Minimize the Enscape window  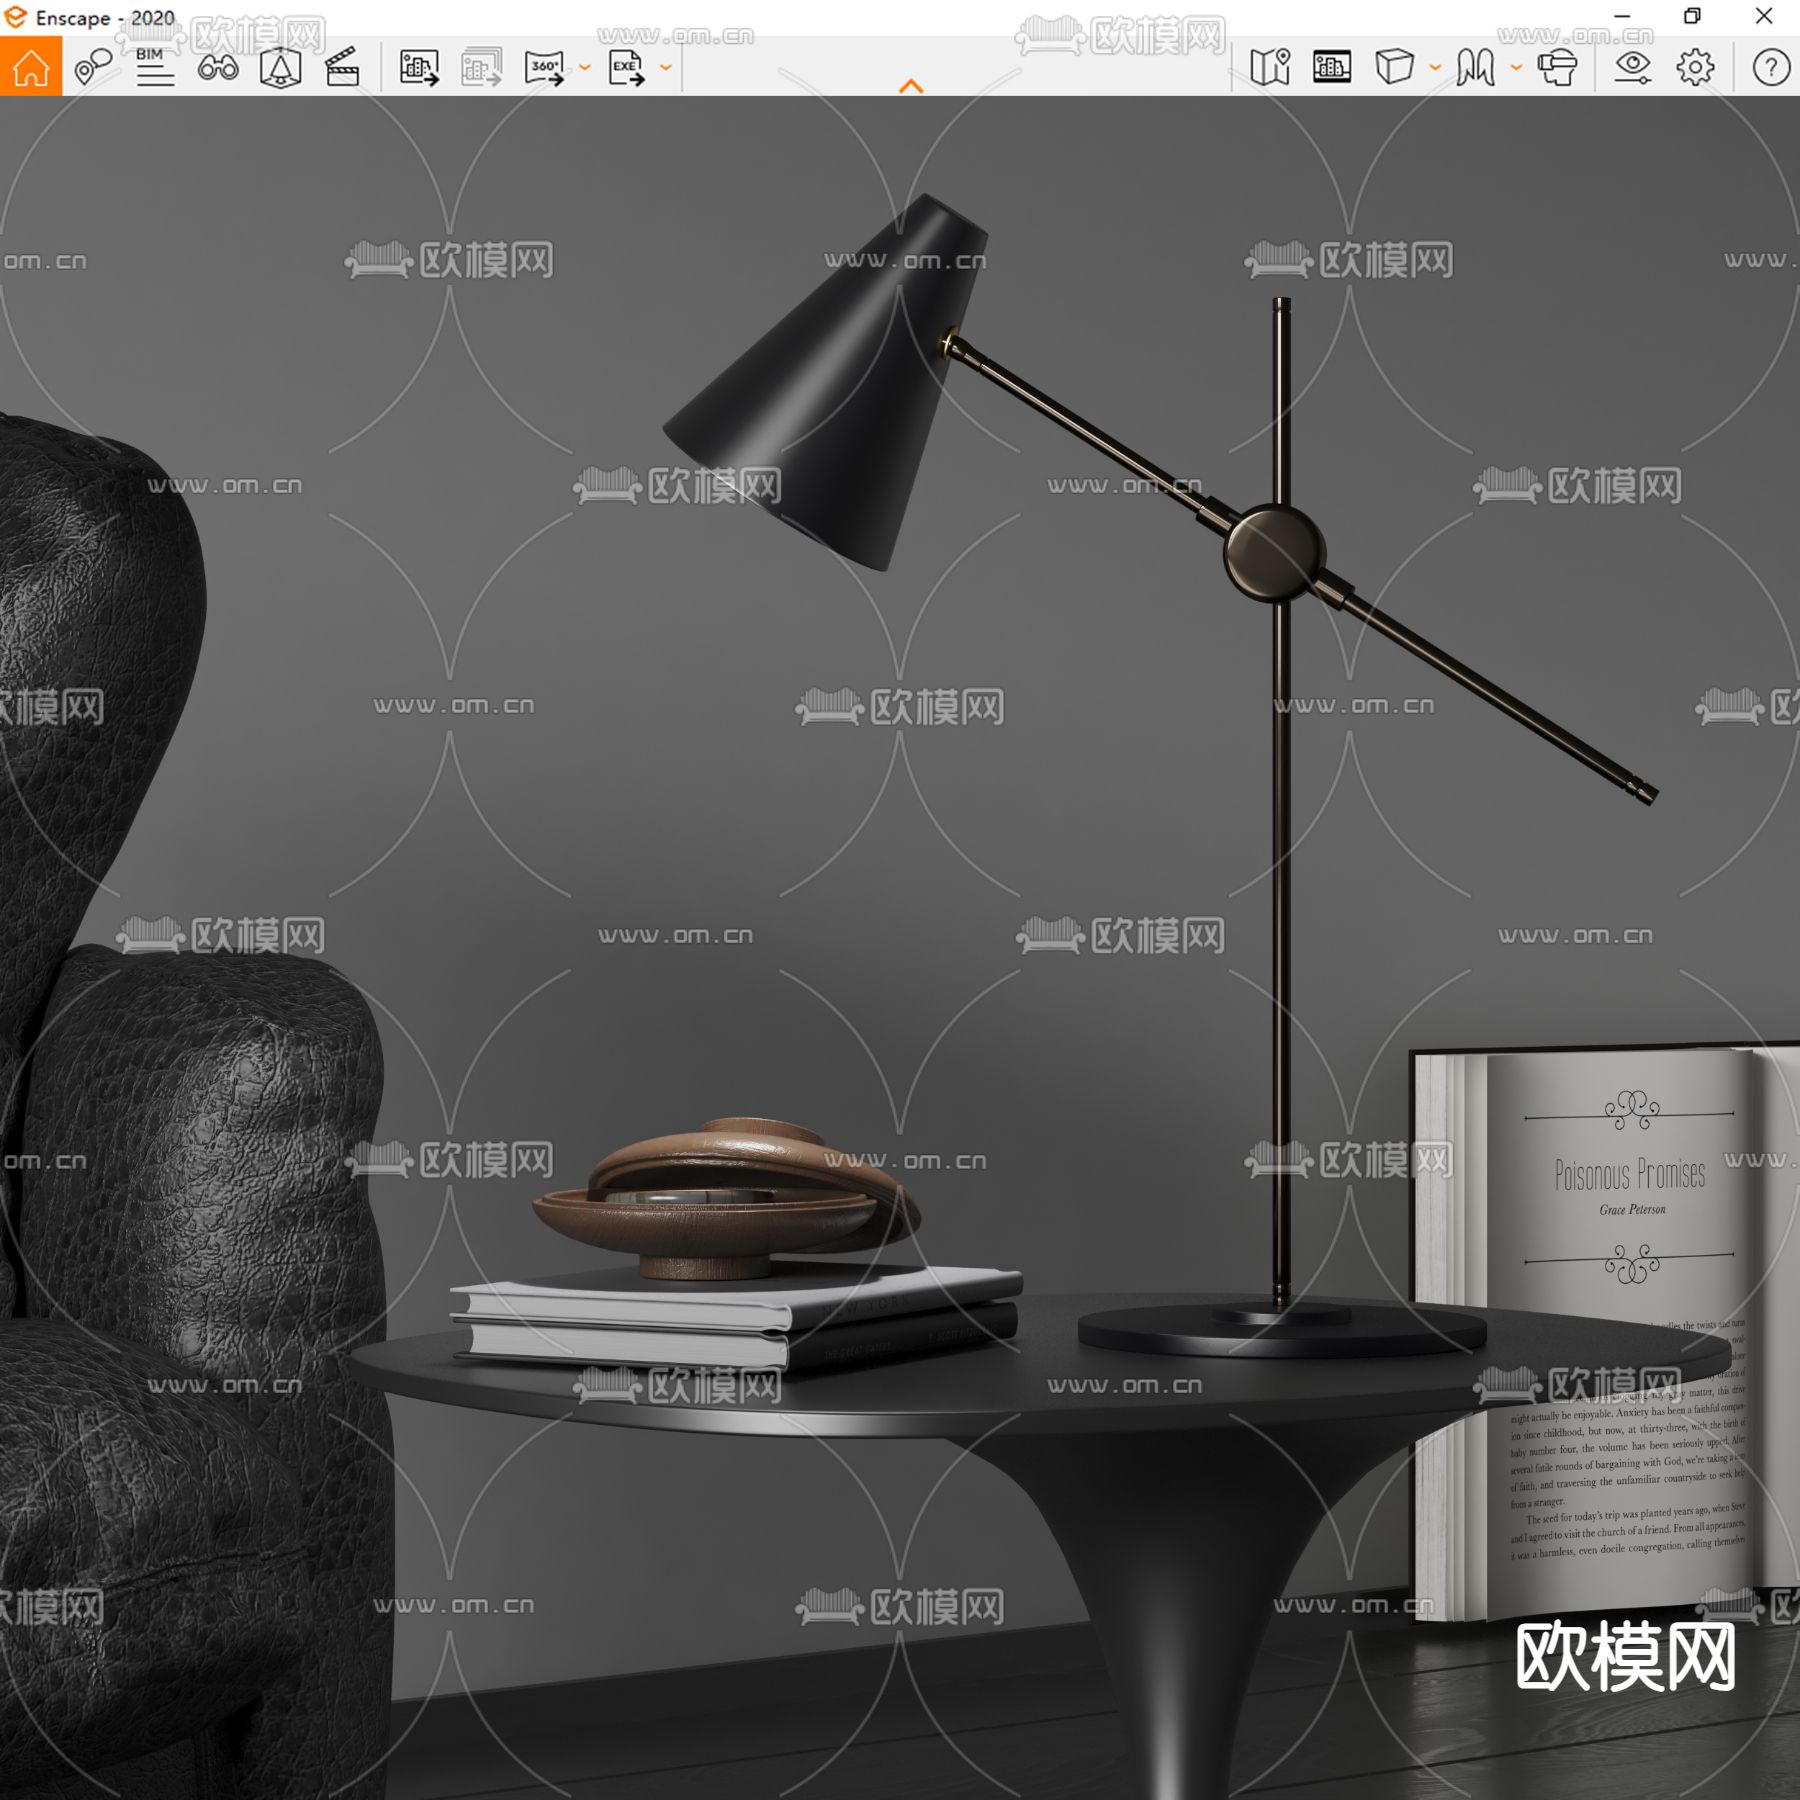(x=1623, y=16)
